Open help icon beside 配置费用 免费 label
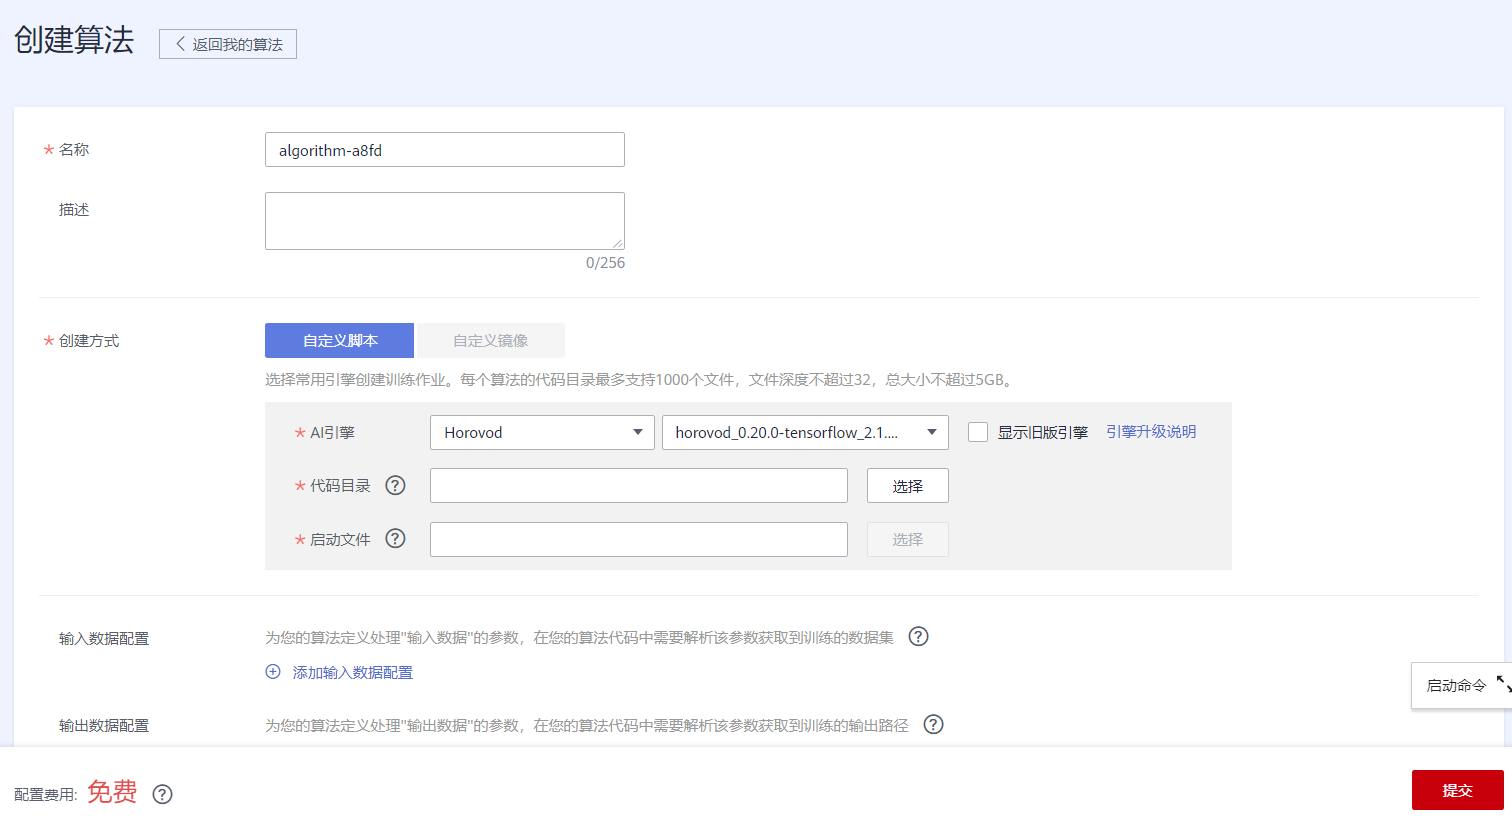Image resolution: width=1512 pixels, height=821 pixels. click(162, 794)
